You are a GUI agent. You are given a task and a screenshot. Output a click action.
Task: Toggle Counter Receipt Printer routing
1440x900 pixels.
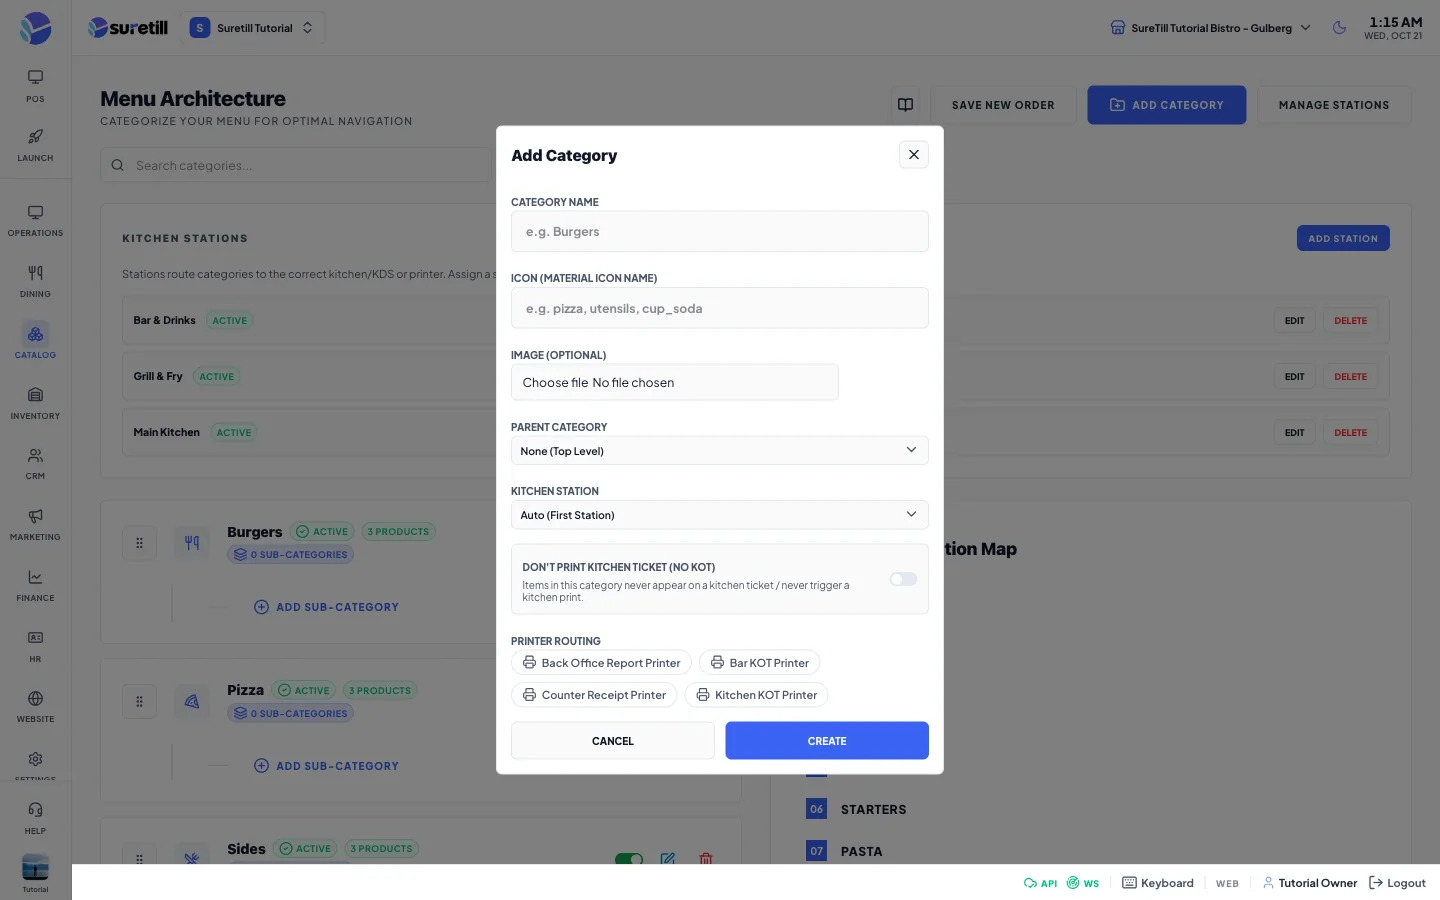tap(594, 695)
